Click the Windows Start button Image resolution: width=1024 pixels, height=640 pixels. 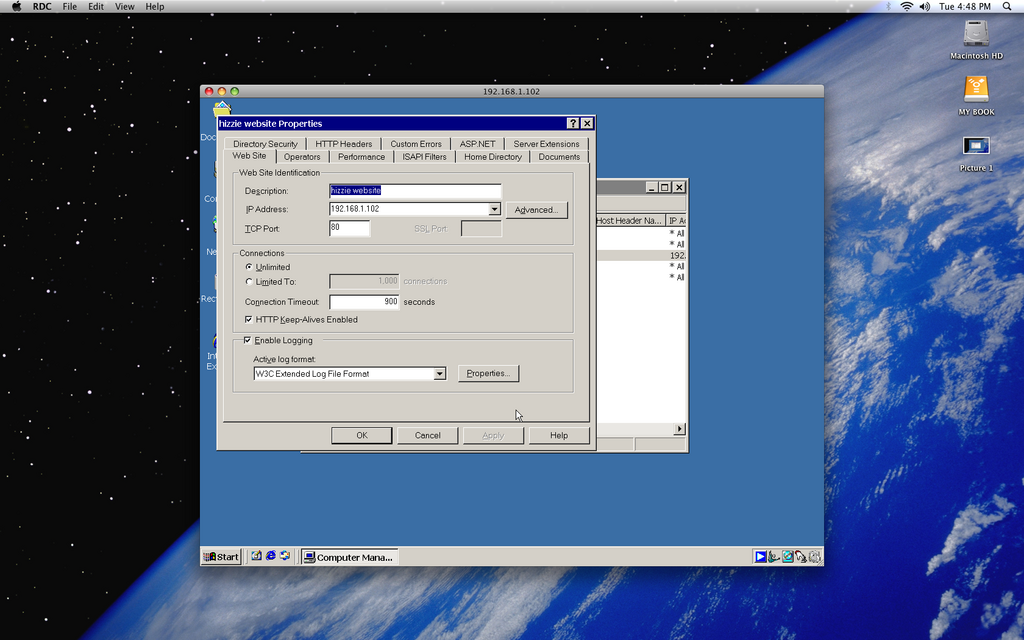pos(221,557)
